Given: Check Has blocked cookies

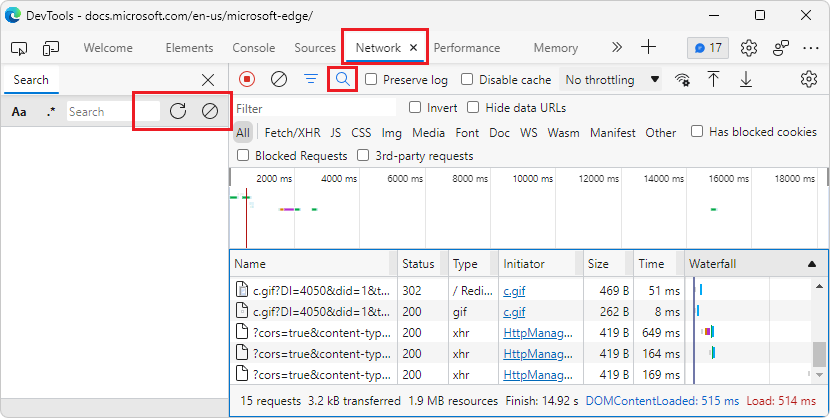Looking at the screenshot, I should tap(698, 131).
